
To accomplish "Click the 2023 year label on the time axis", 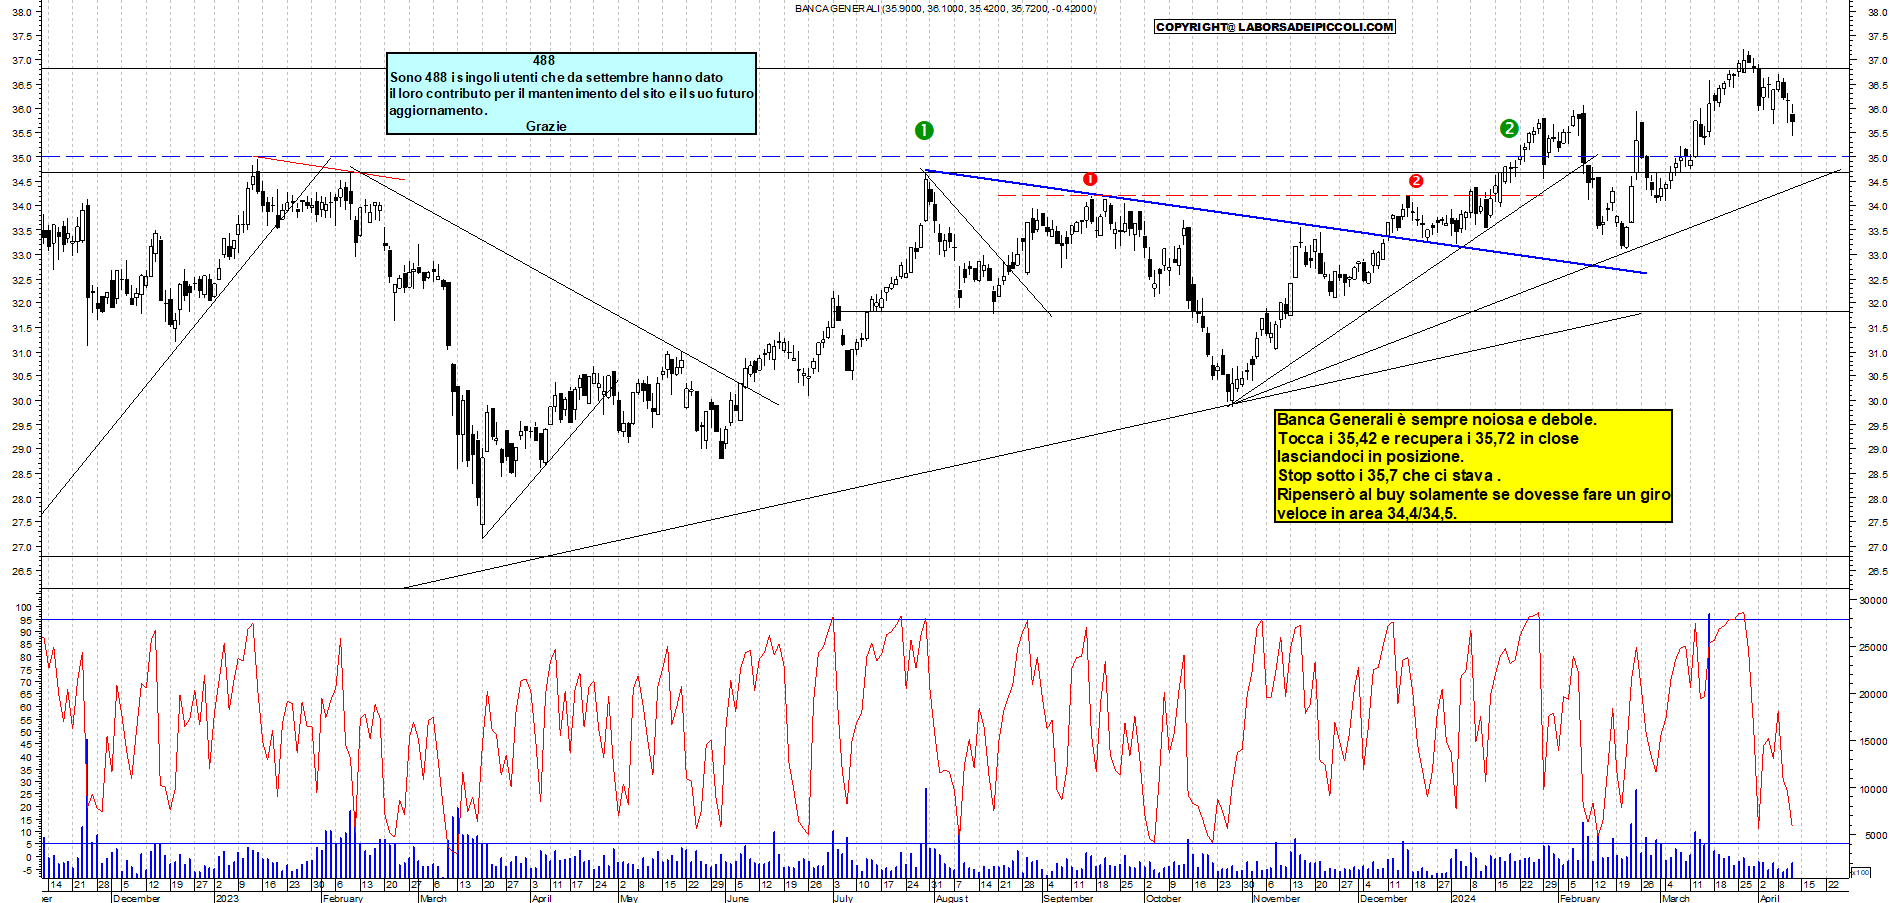I will (x=228, y=898).
